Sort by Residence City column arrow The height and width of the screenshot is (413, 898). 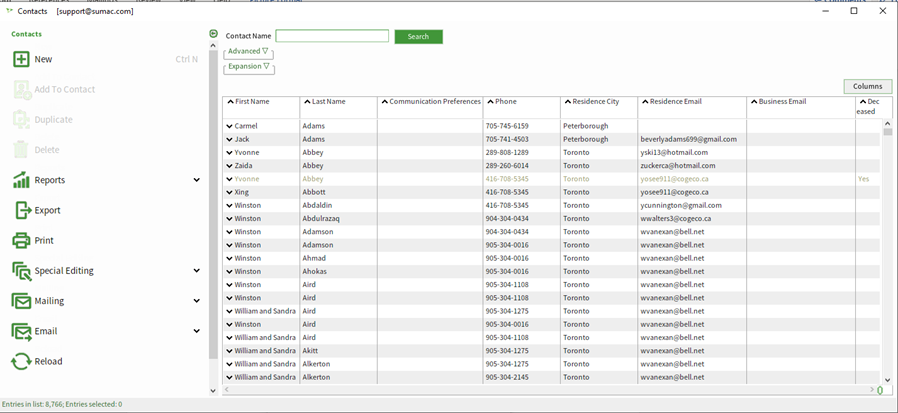pos(568,102)
